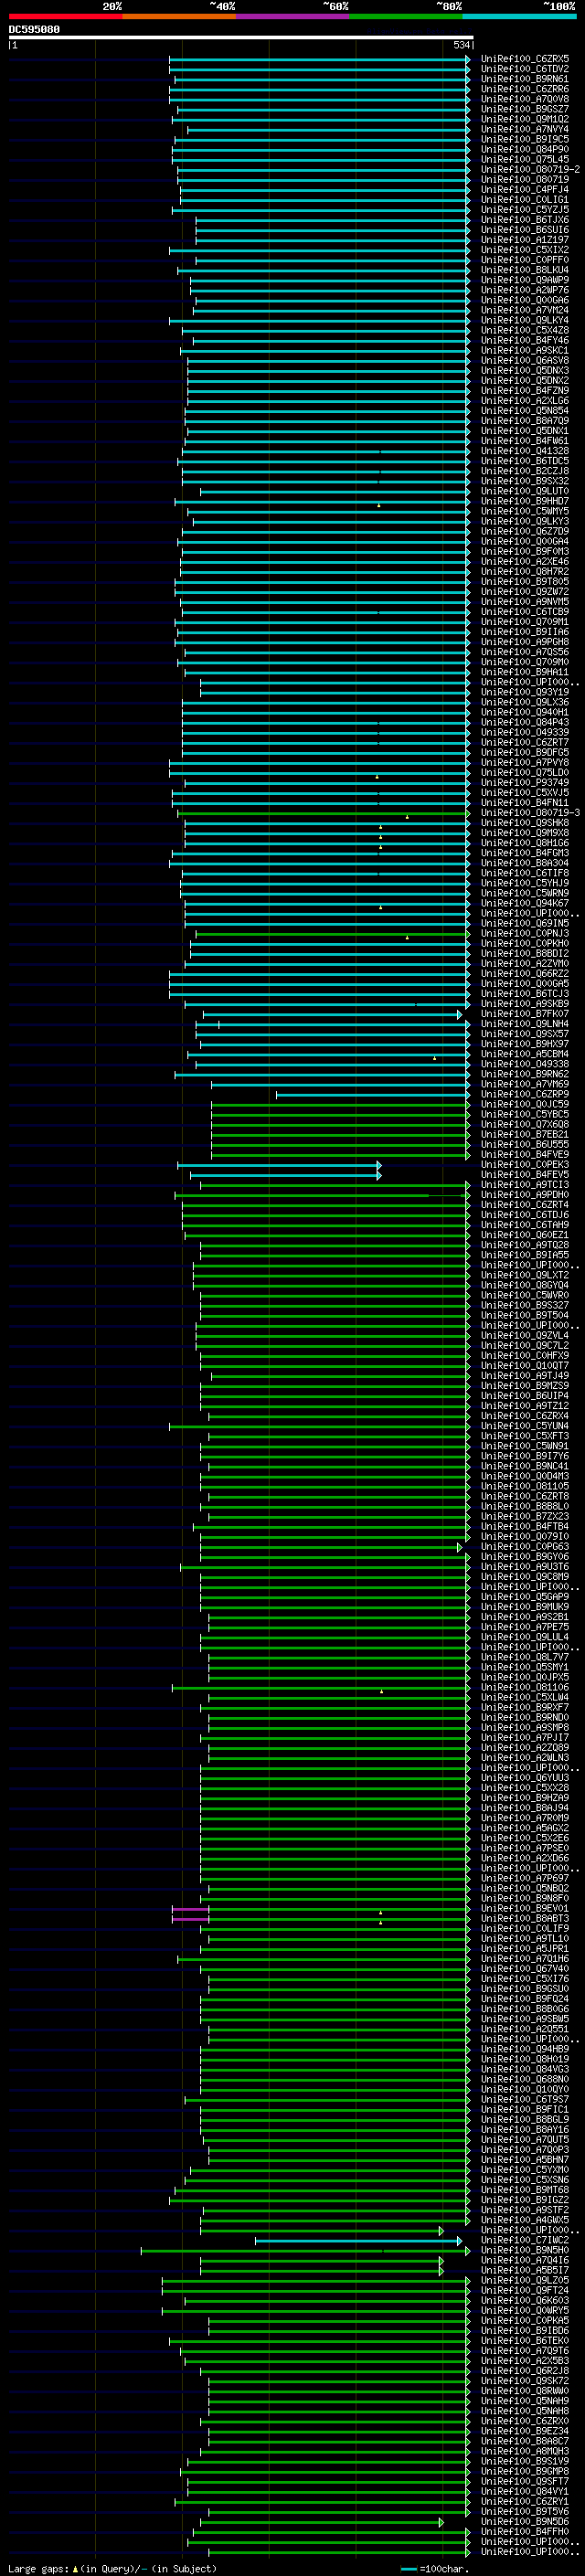The height and width of the screenshot is (2576, 585).
Task: Open the UniRef100_A7VM24 hit
Action: click(x=525, y=310)
